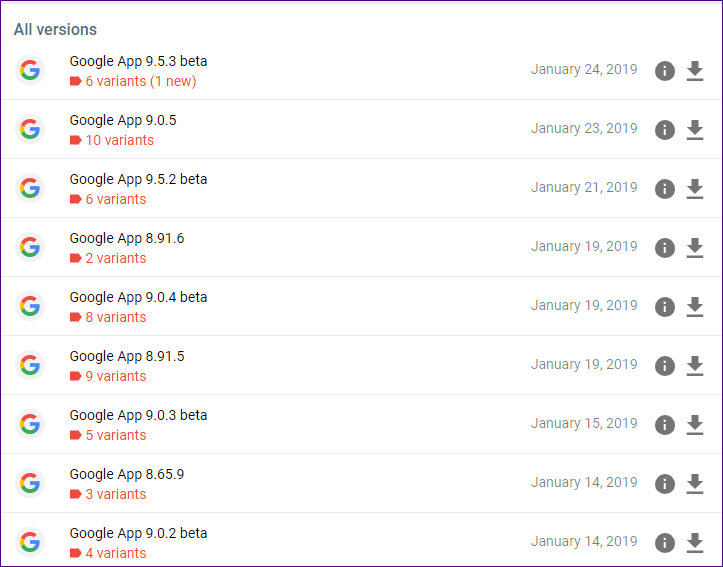Viewport: 723px width, 567px height.
Task: Open Google App 9.0.2 beta link
Action: coord(138,533)
